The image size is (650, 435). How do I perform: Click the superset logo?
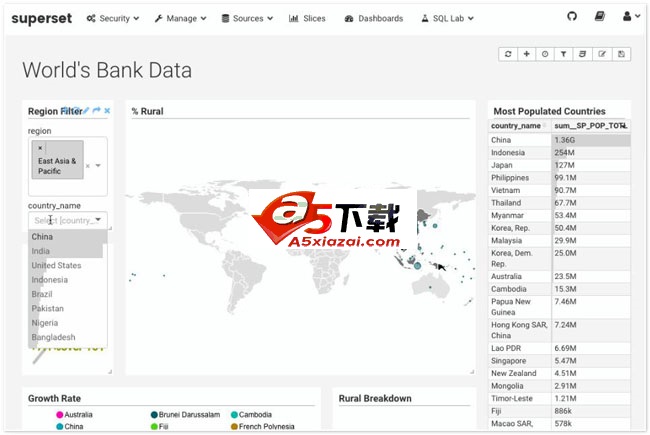(41, 18)
